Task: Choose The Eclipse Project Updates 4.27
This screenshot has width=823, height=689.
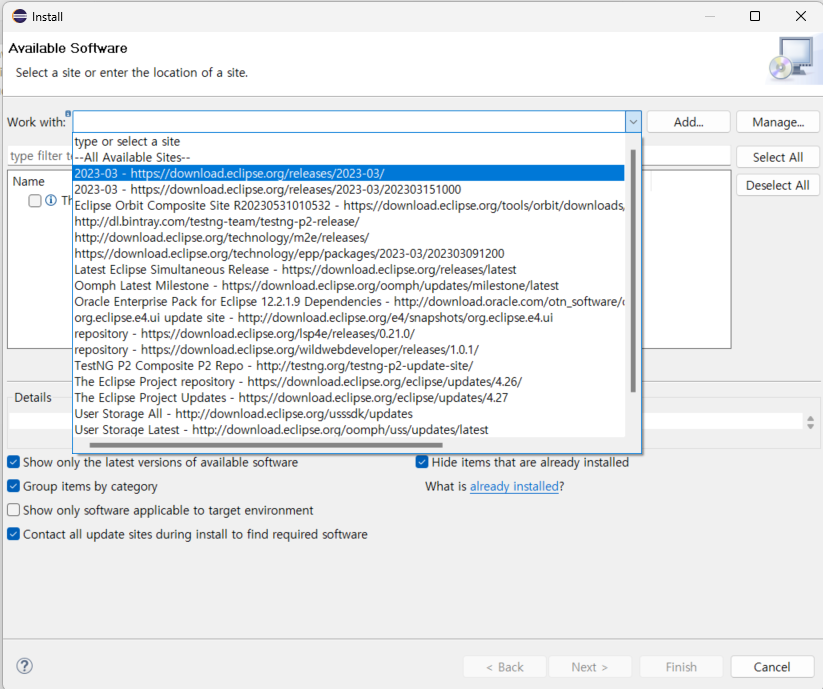Action: (349, 398)
